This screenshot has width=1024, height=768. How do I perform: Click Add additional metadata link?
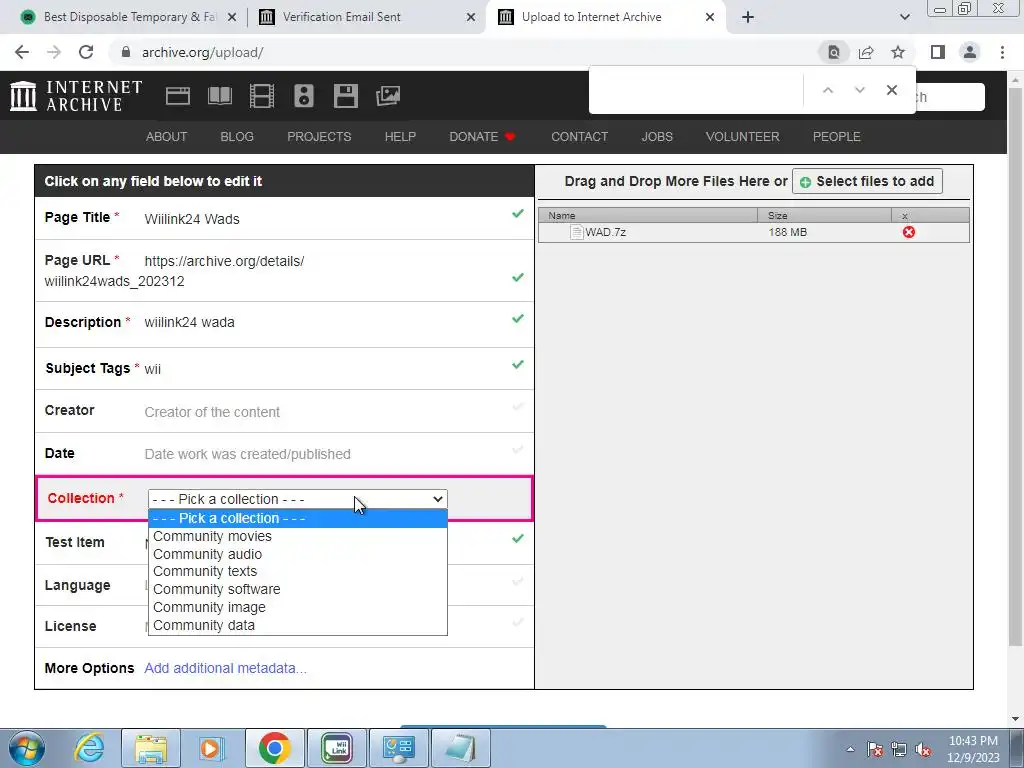(x=225, y=668)
